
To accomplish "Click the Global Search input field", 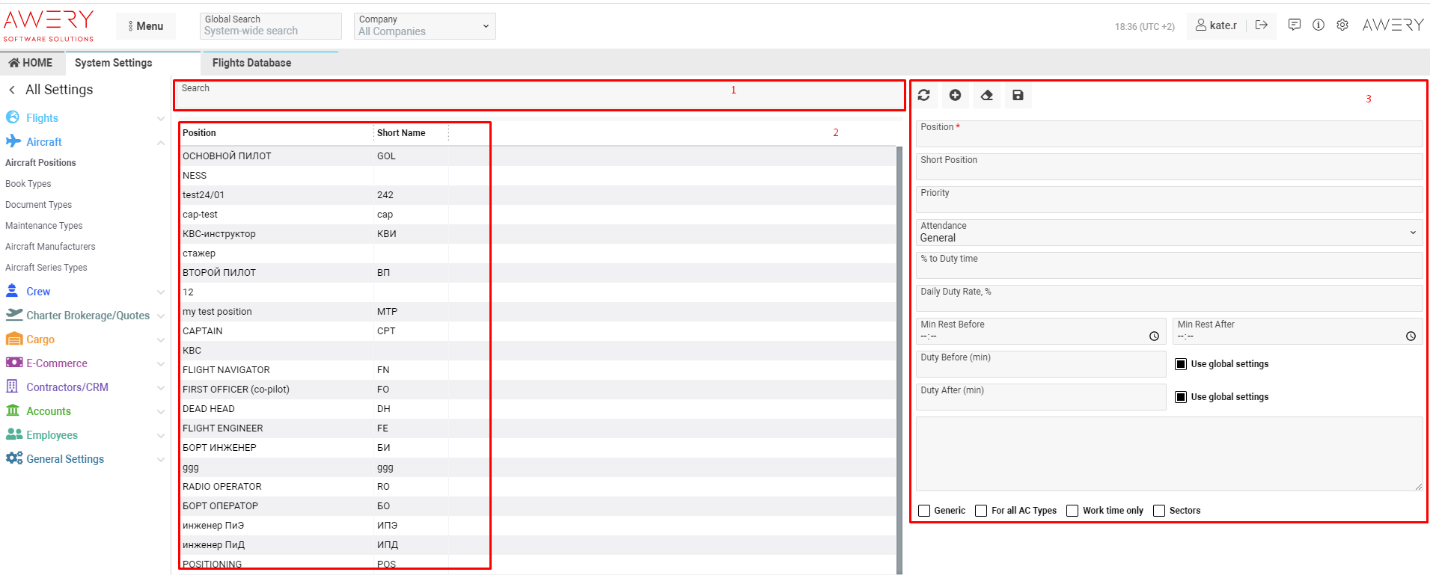I will 270,31.
